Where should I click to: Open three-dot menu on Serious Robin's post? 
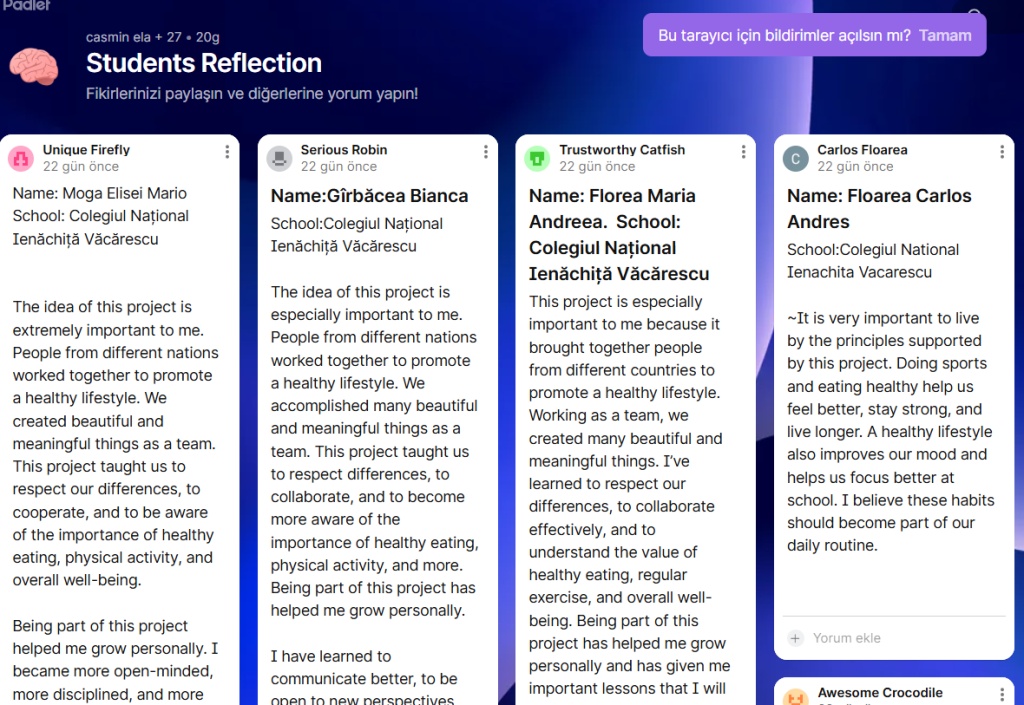click(x=485, y=152)
